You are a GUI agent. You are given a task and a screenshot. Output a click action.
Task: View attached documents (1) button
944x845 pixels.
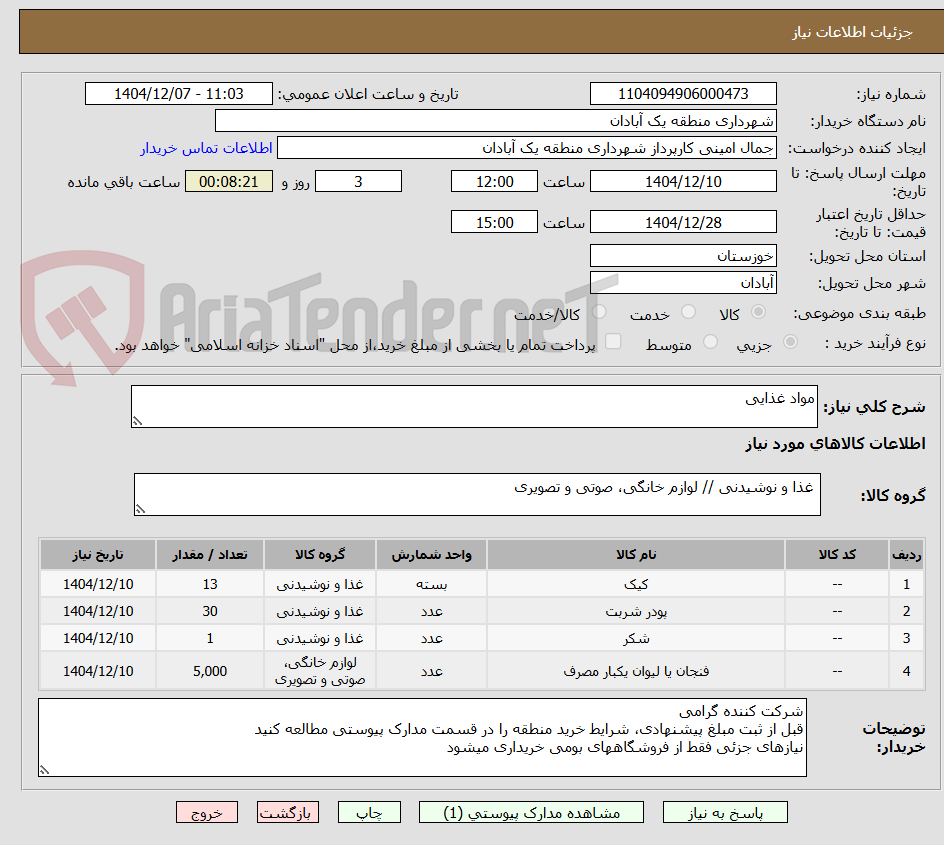coord(531,812)
